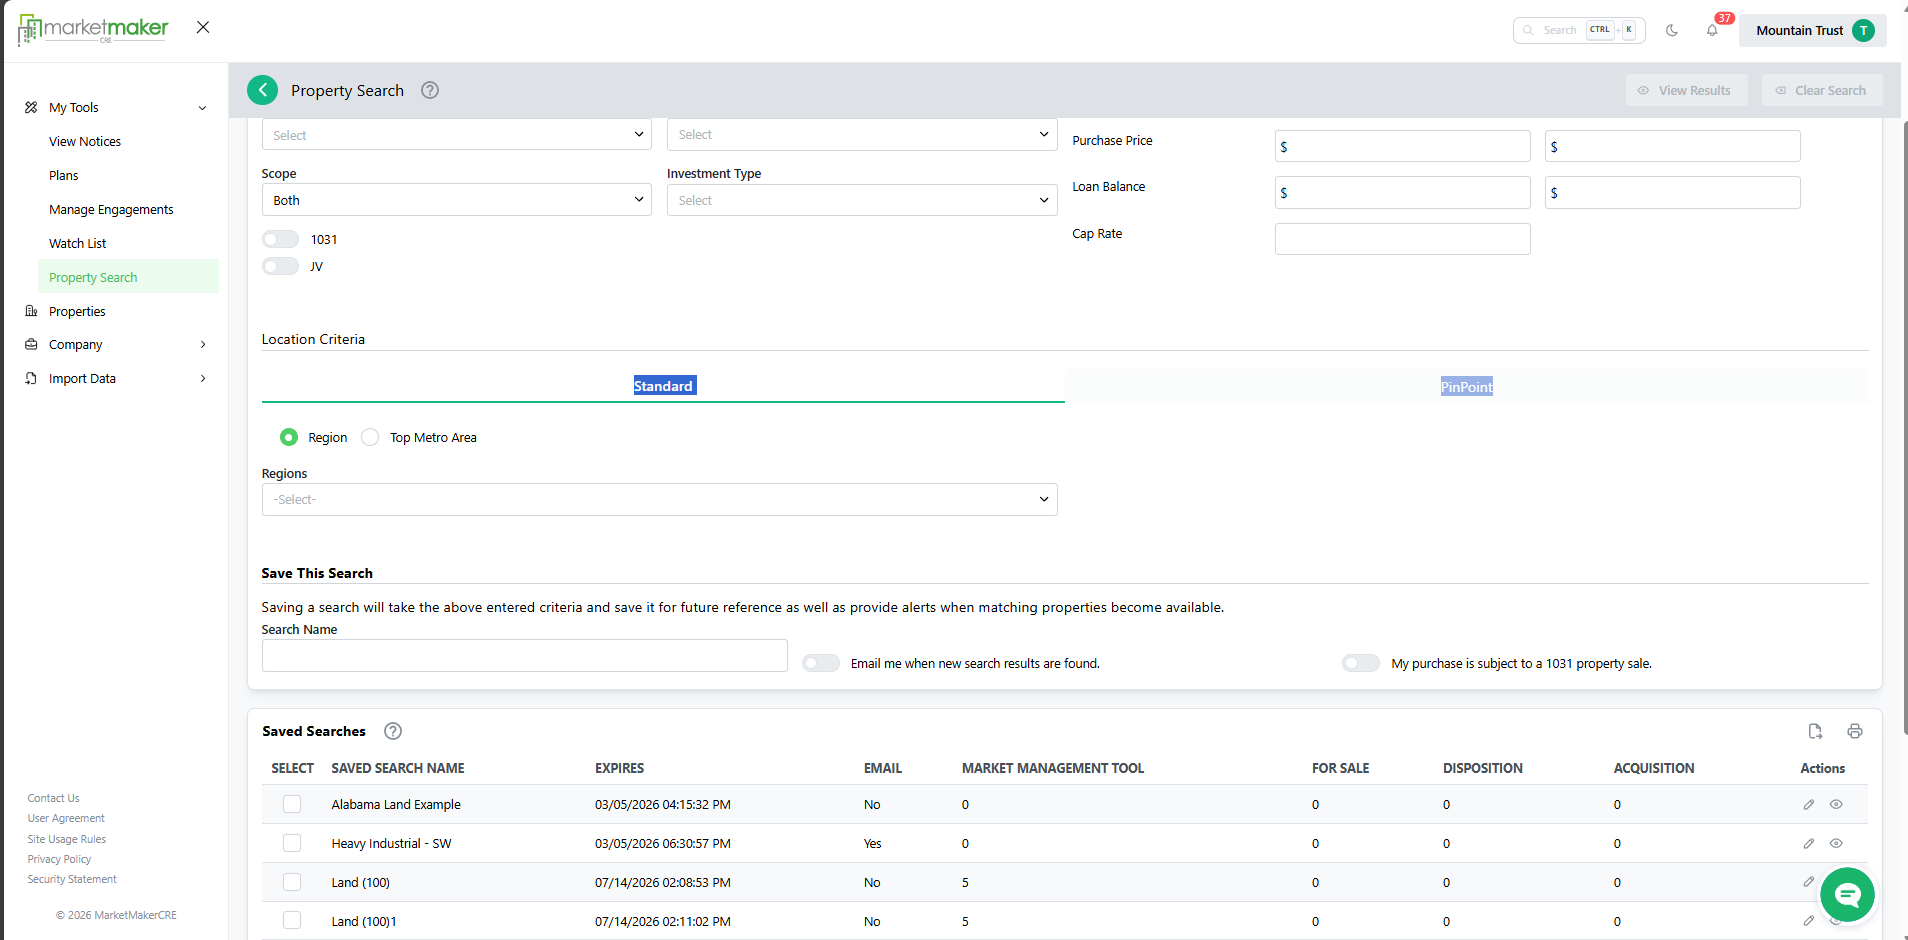
Task: Print the saved searches list
Action: click(1855, 731)
